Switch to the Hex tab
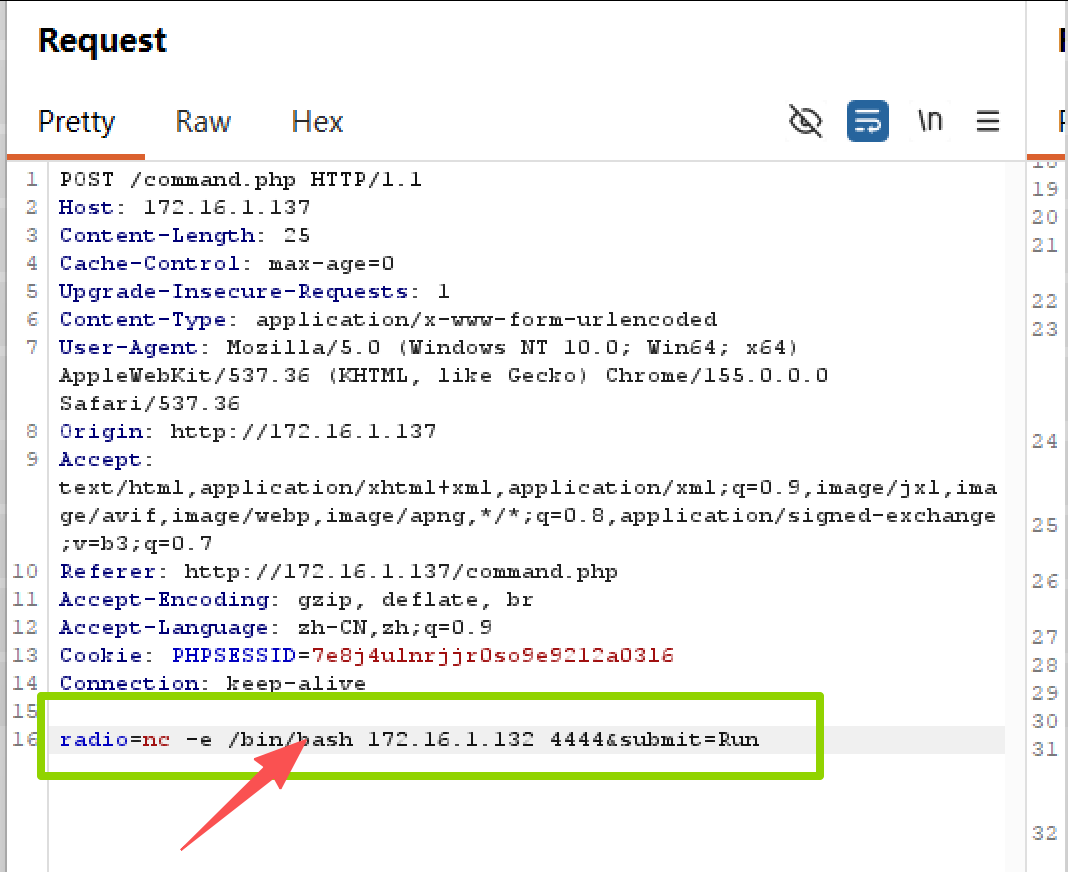This screenshot has width=1068, height=872. [317, 122]
